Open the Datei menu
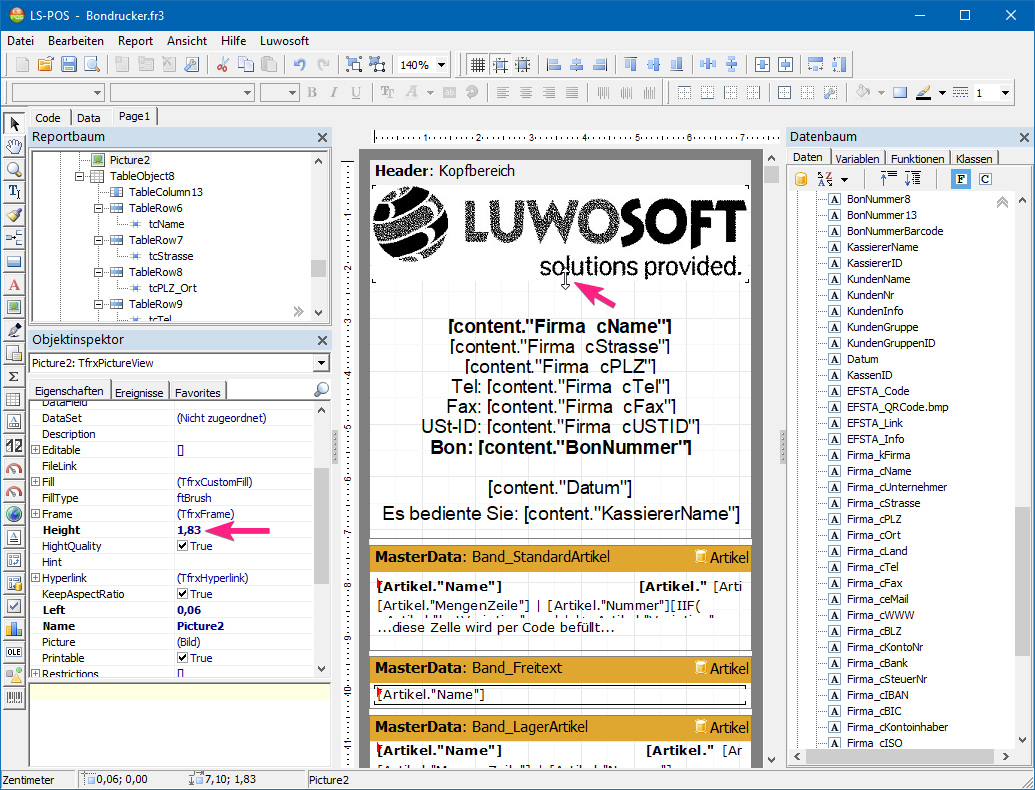Screen dimensions: 1035x790 pos(20,41)
